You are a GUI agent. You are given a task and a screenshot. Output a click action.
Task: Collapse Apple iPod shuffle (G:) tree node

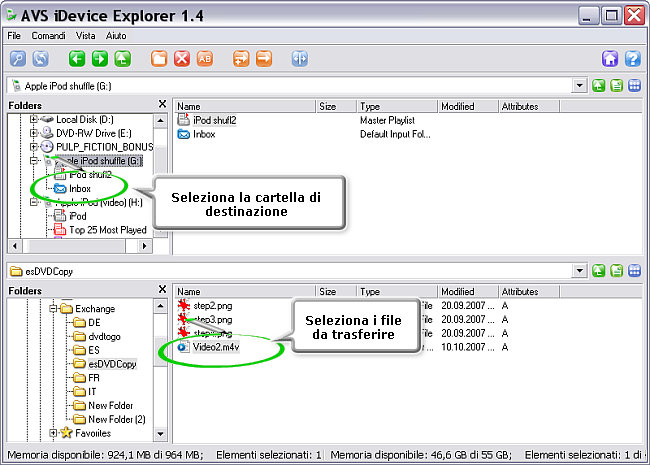click(x=34, y=161)
